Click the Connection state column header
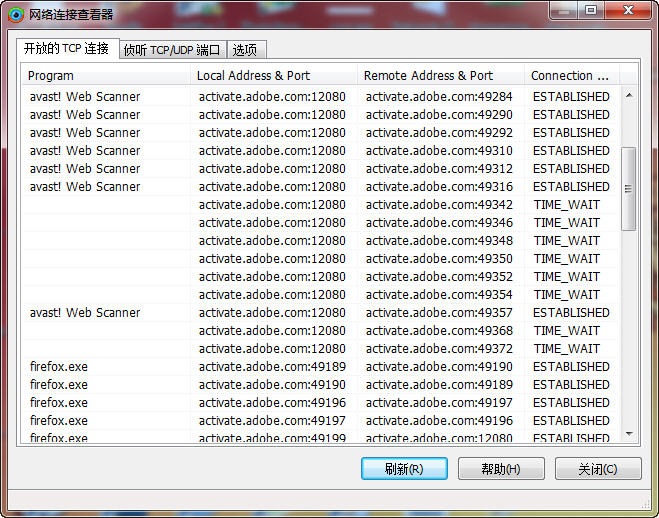 point(572,76)
